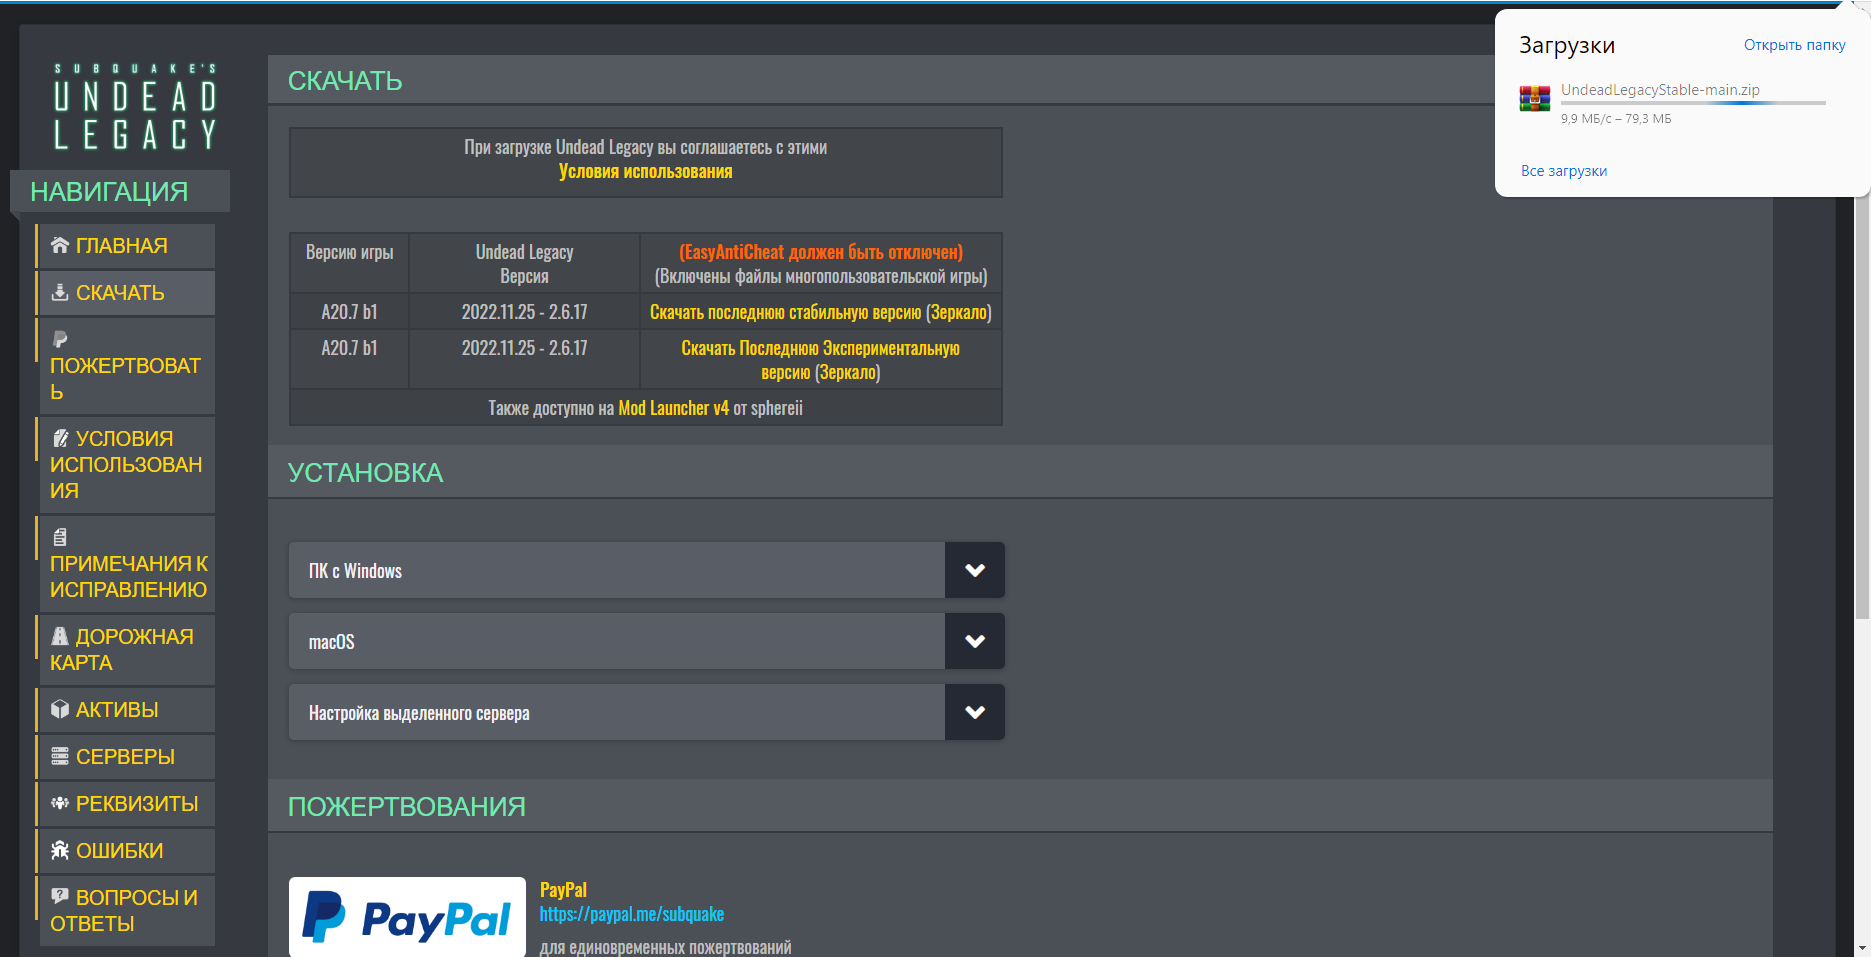
Task: Click the ПК с Windows label
Action: point(355,571)
